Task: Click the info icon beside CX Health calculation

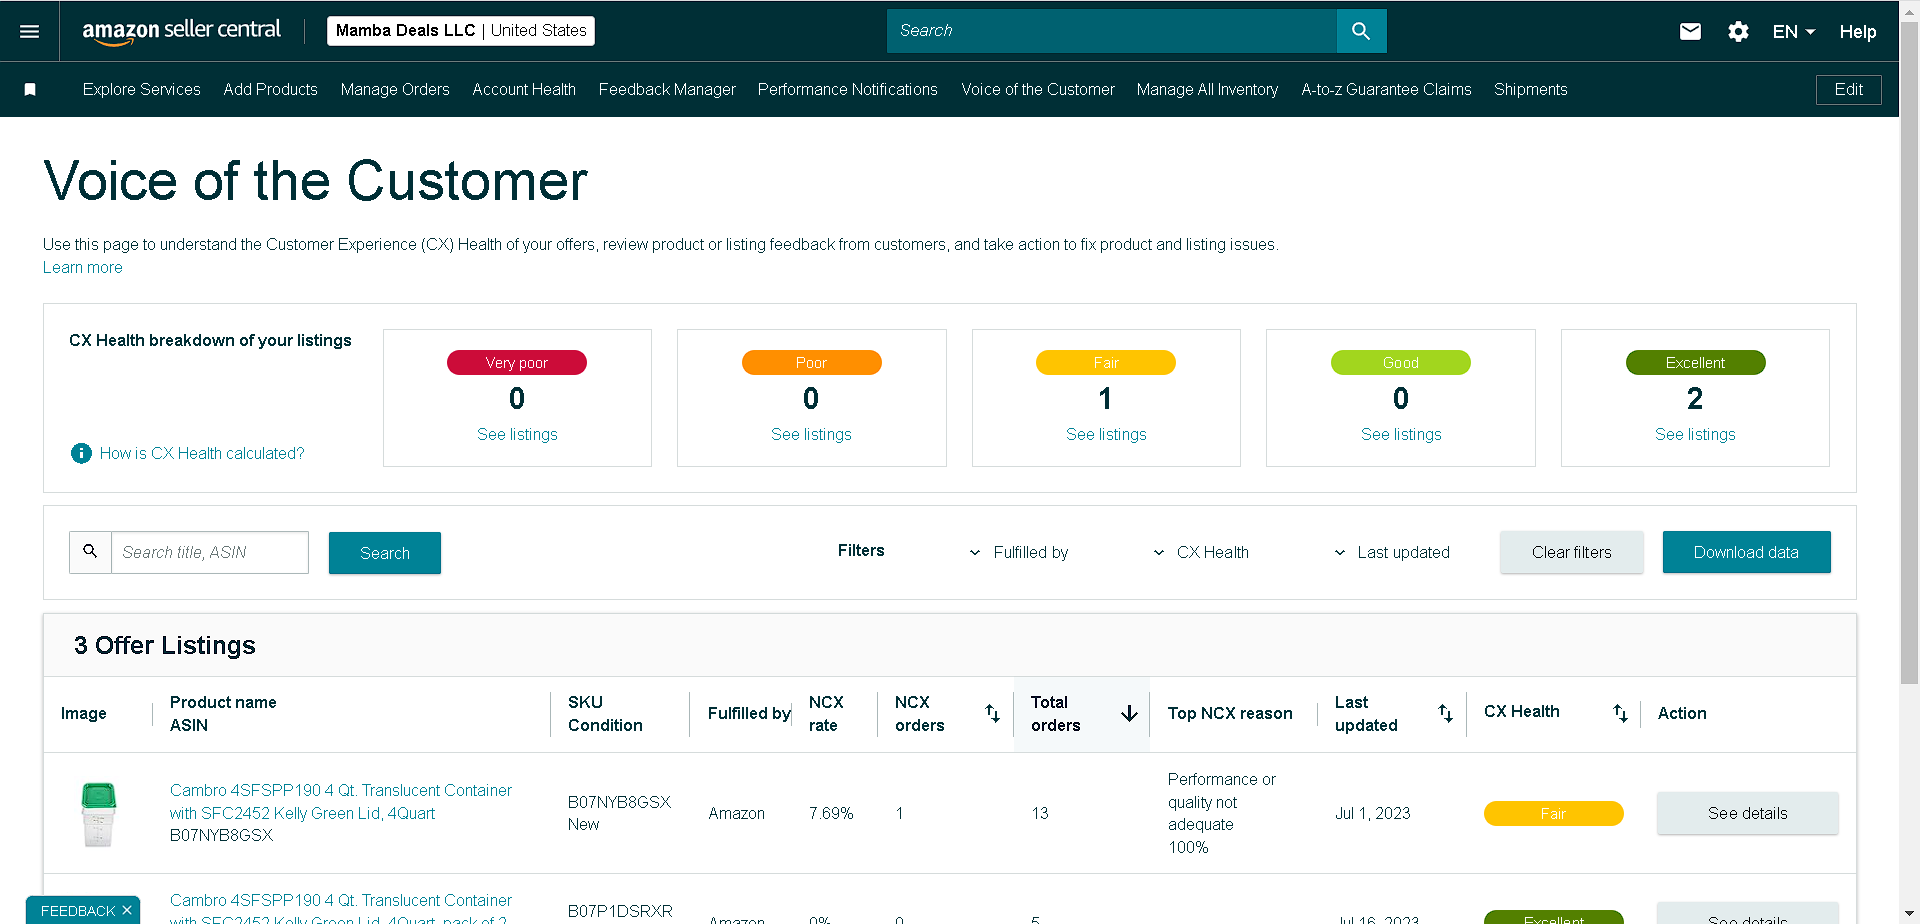Action: 81,453
